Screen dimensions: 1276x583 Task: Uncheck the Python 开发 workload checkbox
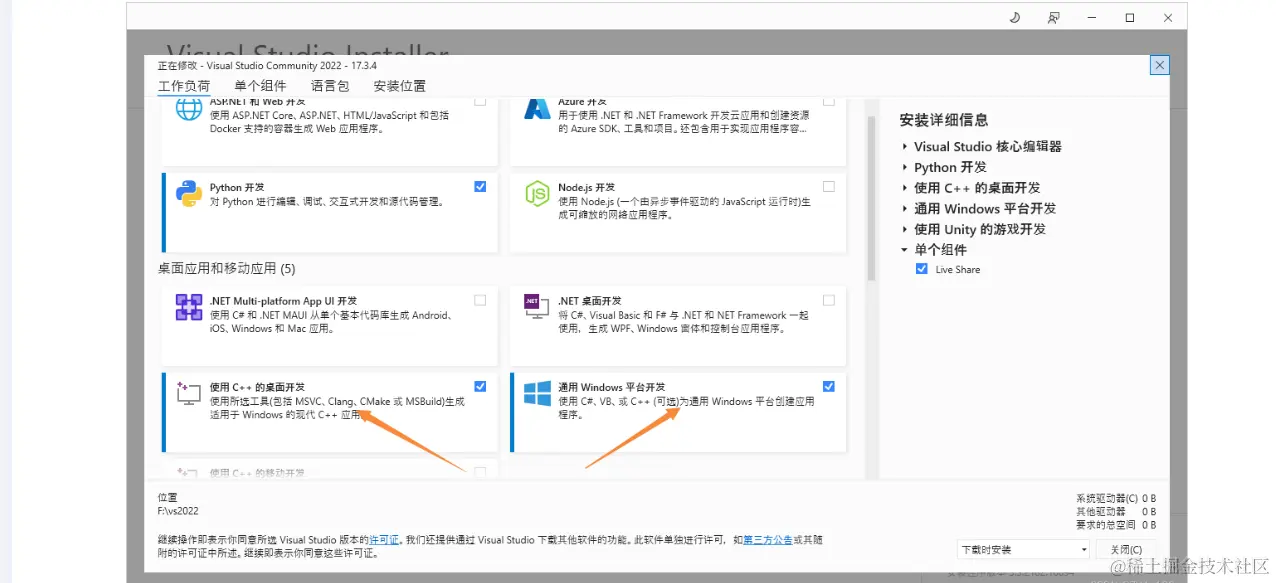(480, 186)
